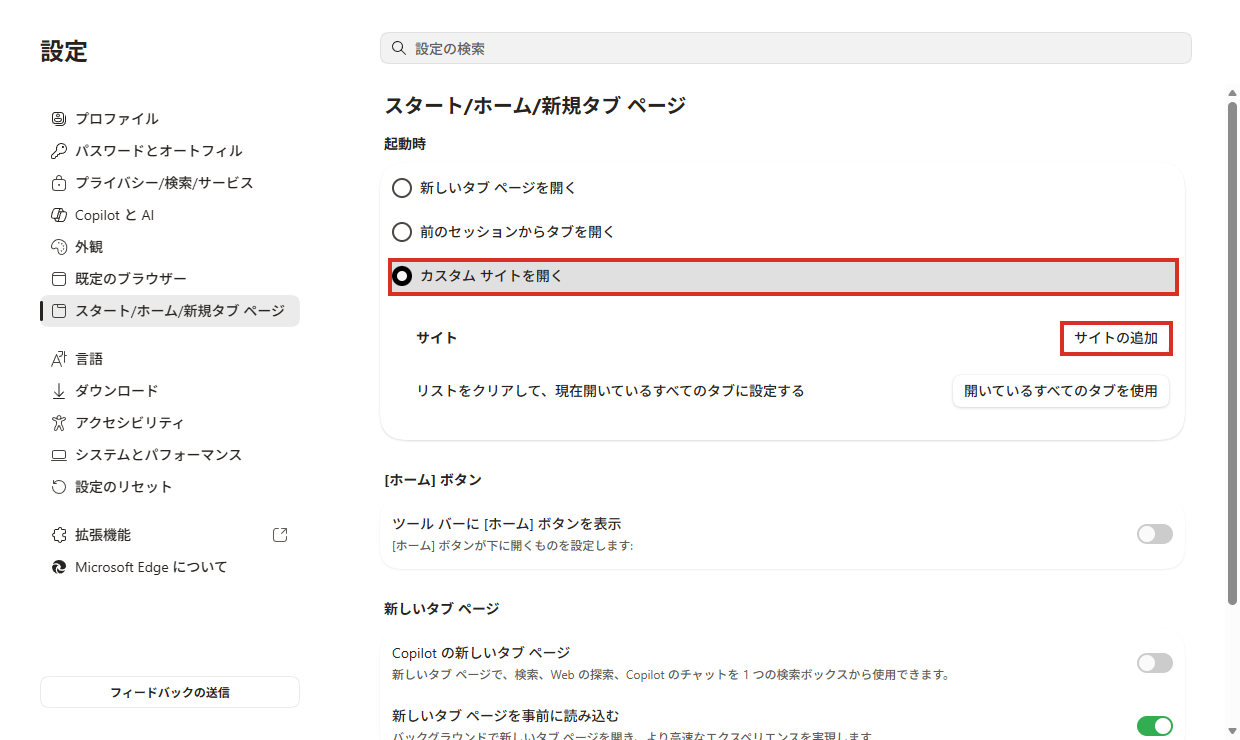Click the accessibility figure icon beside アクセシビリティ

58,423
